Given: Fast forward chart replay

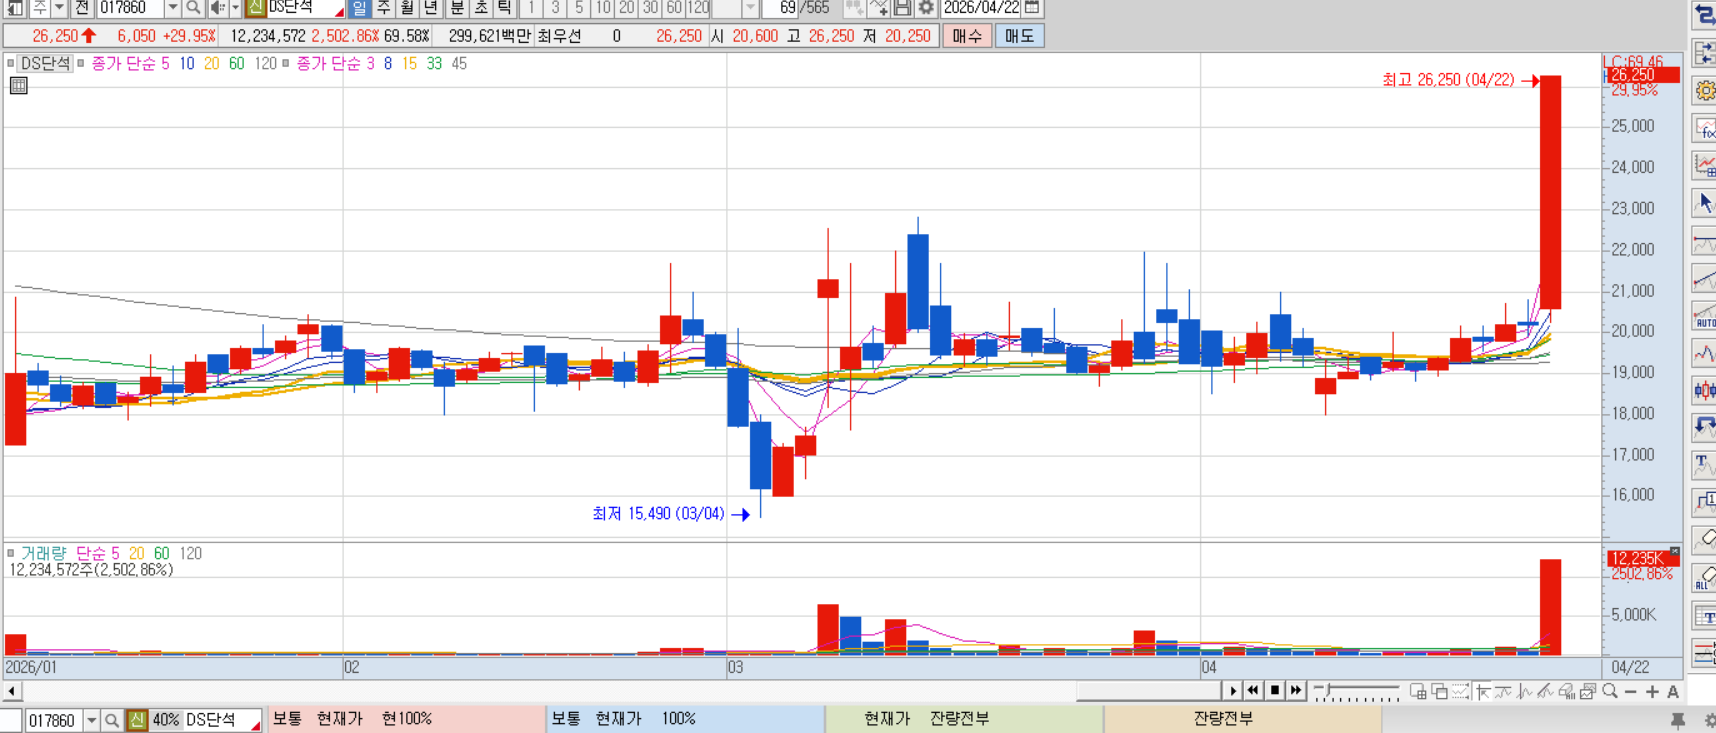Looking at the screenshot, I should (1296, 690).
